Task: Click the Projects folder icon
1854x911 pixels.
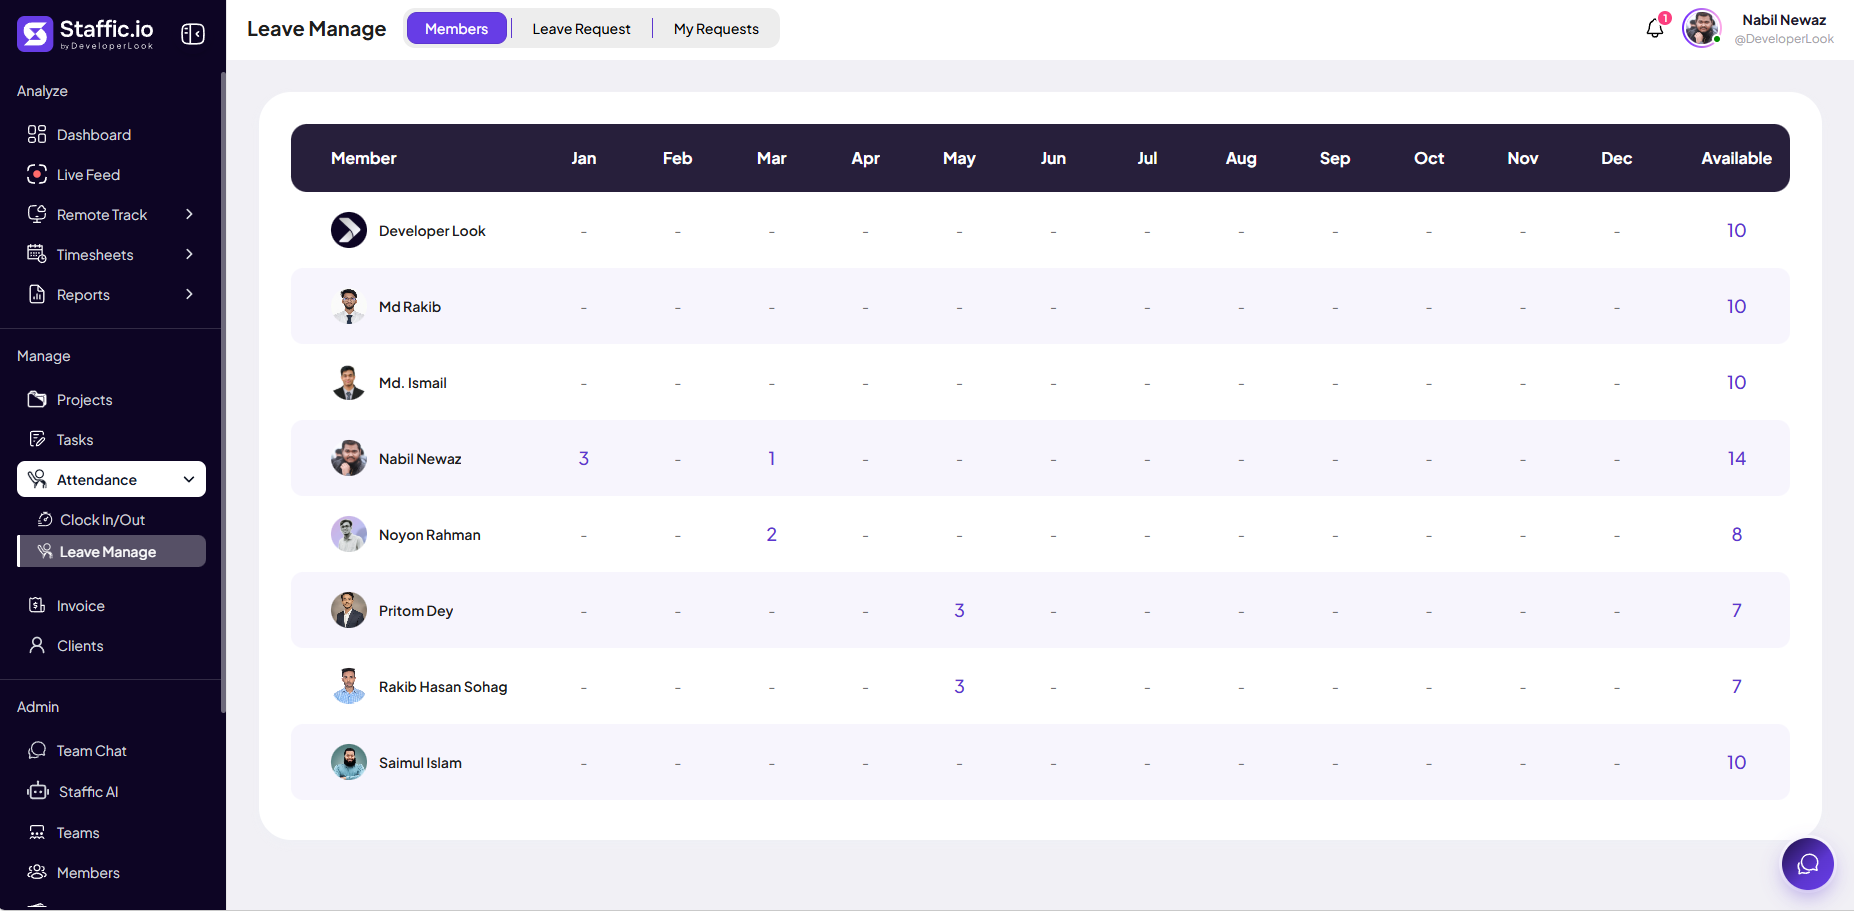Action: pos(37,399)
